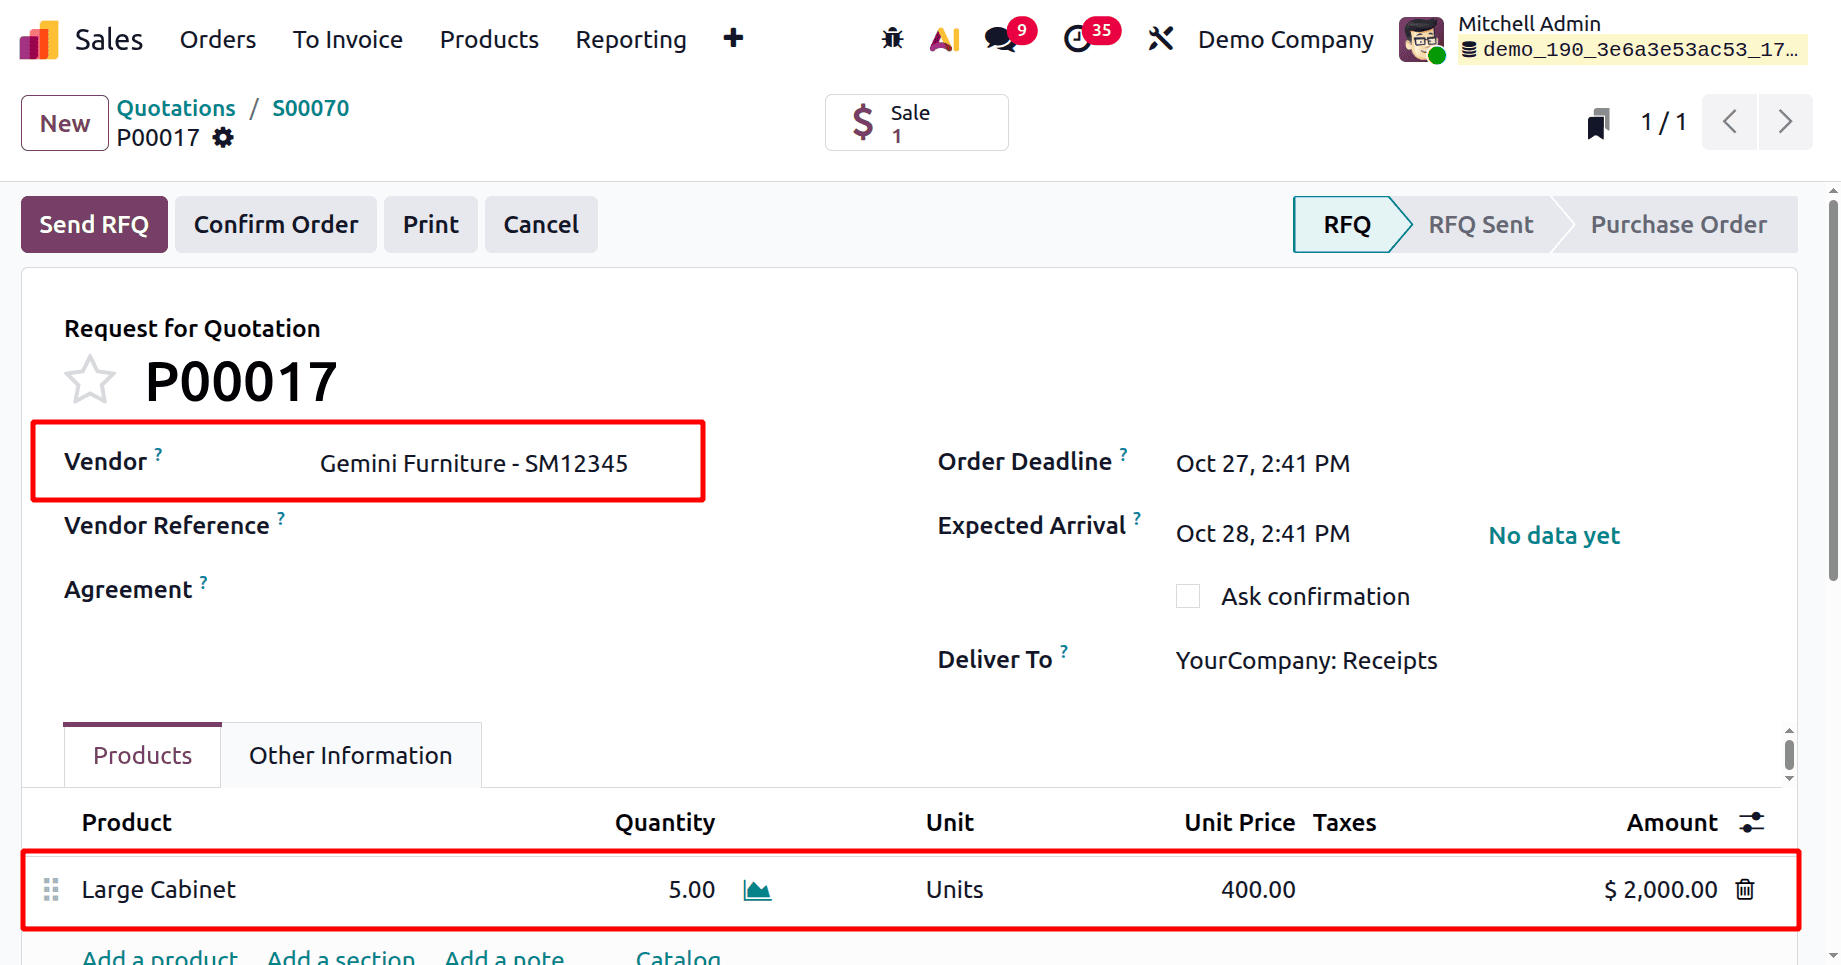Open the activities clock icon showing 35
The height and width of the screenshot is (965, 1841).
tap(1079, 39)
